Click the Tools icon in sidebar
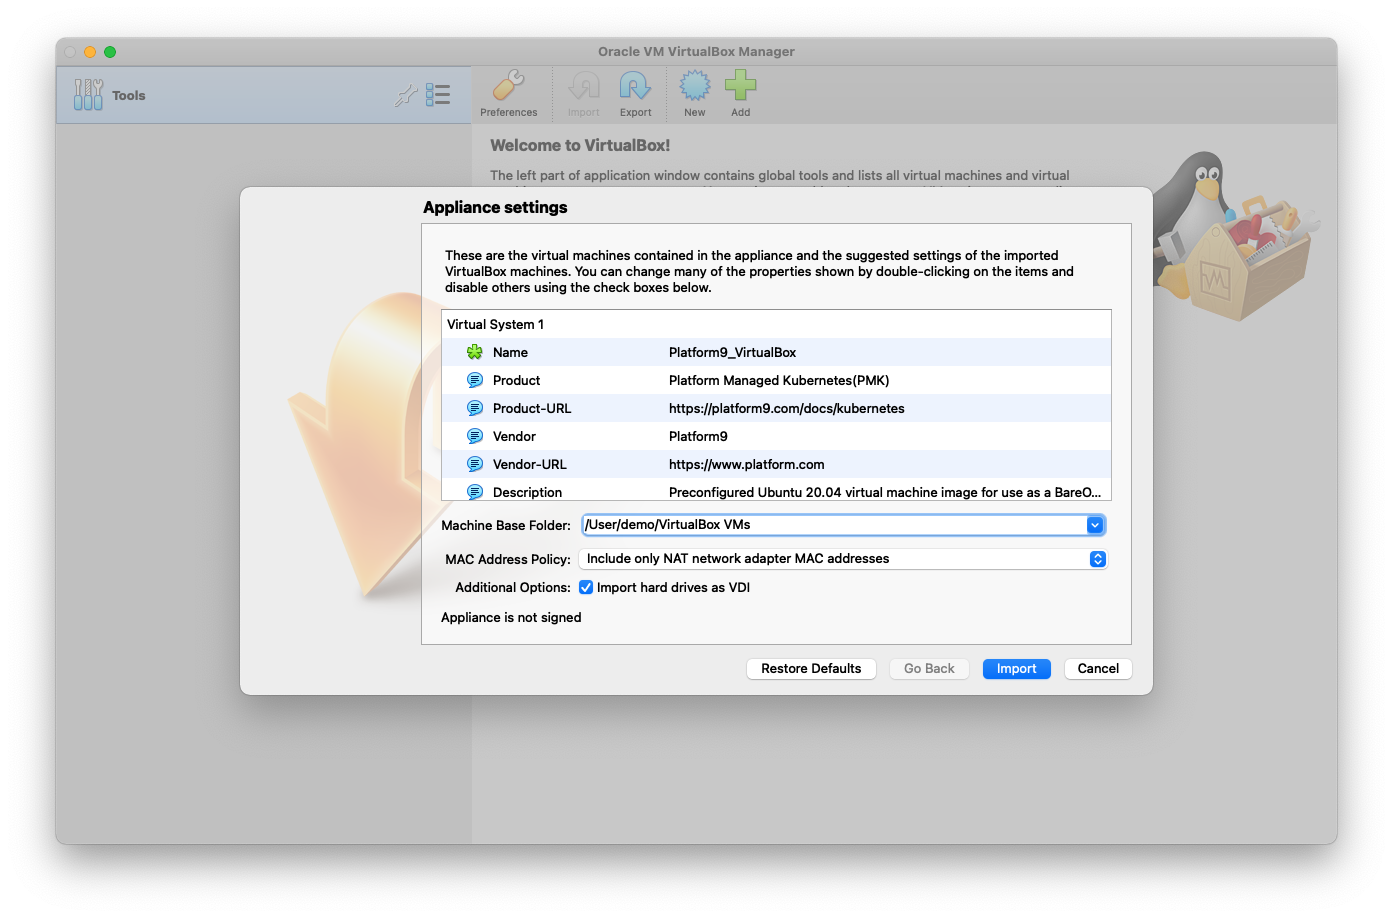The width and height of the screenshot is (1393, 918). (88, 95)
